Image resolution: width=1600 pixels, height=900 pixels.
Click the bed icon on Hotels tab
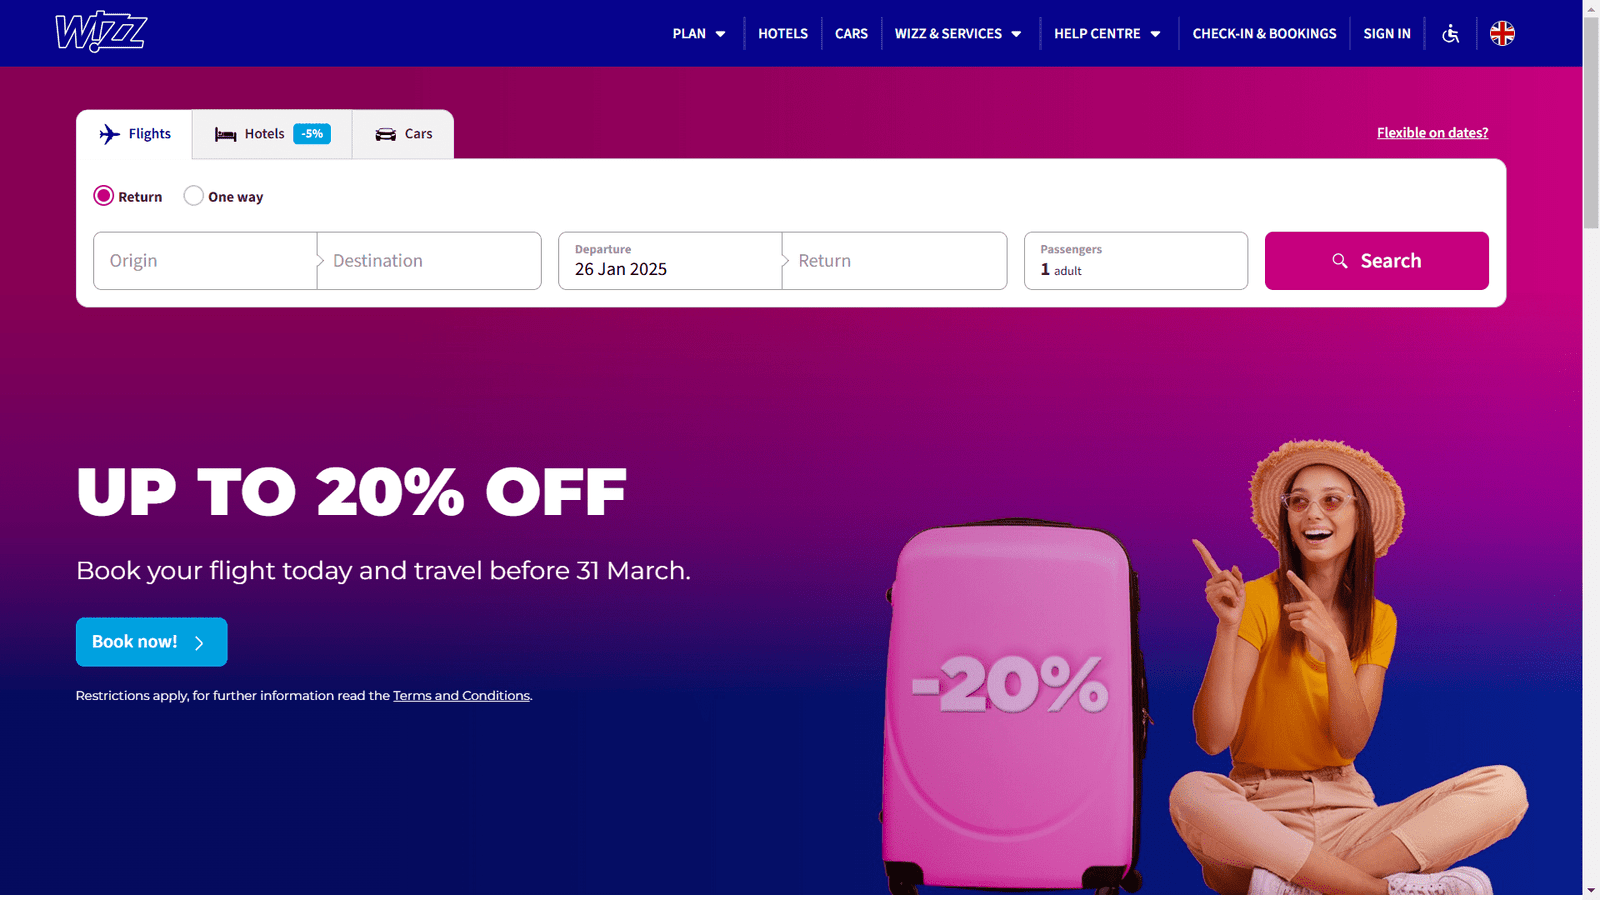pos(225,134)
